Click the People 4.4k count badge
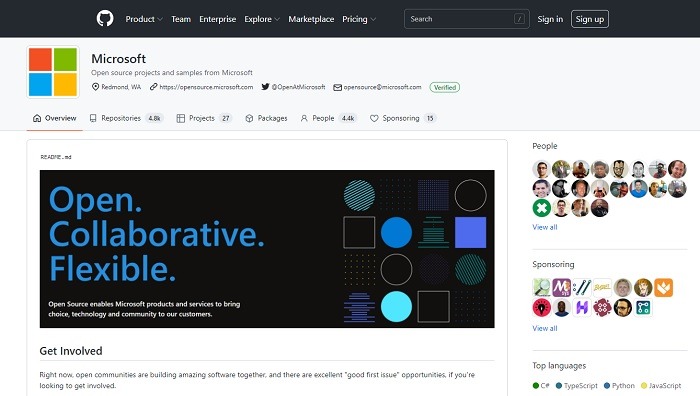The width and height of the screenshot is (700, 396). 348,118
